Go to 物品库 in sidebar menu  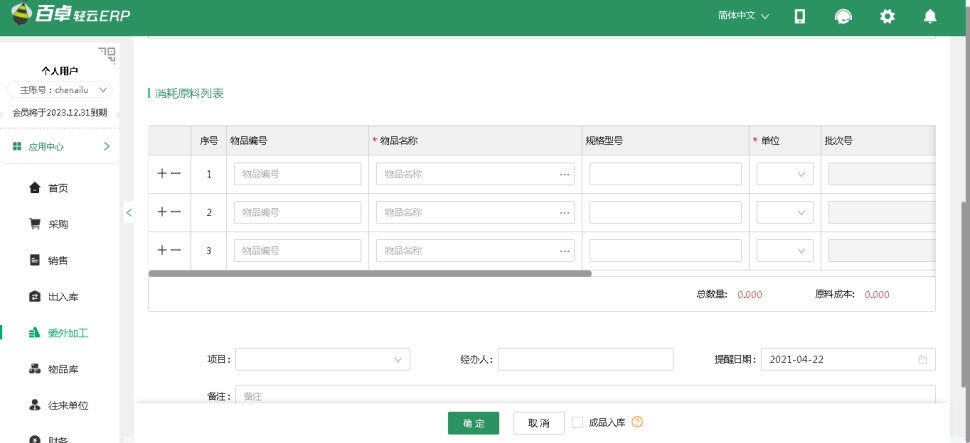click(x=62, y=369)
